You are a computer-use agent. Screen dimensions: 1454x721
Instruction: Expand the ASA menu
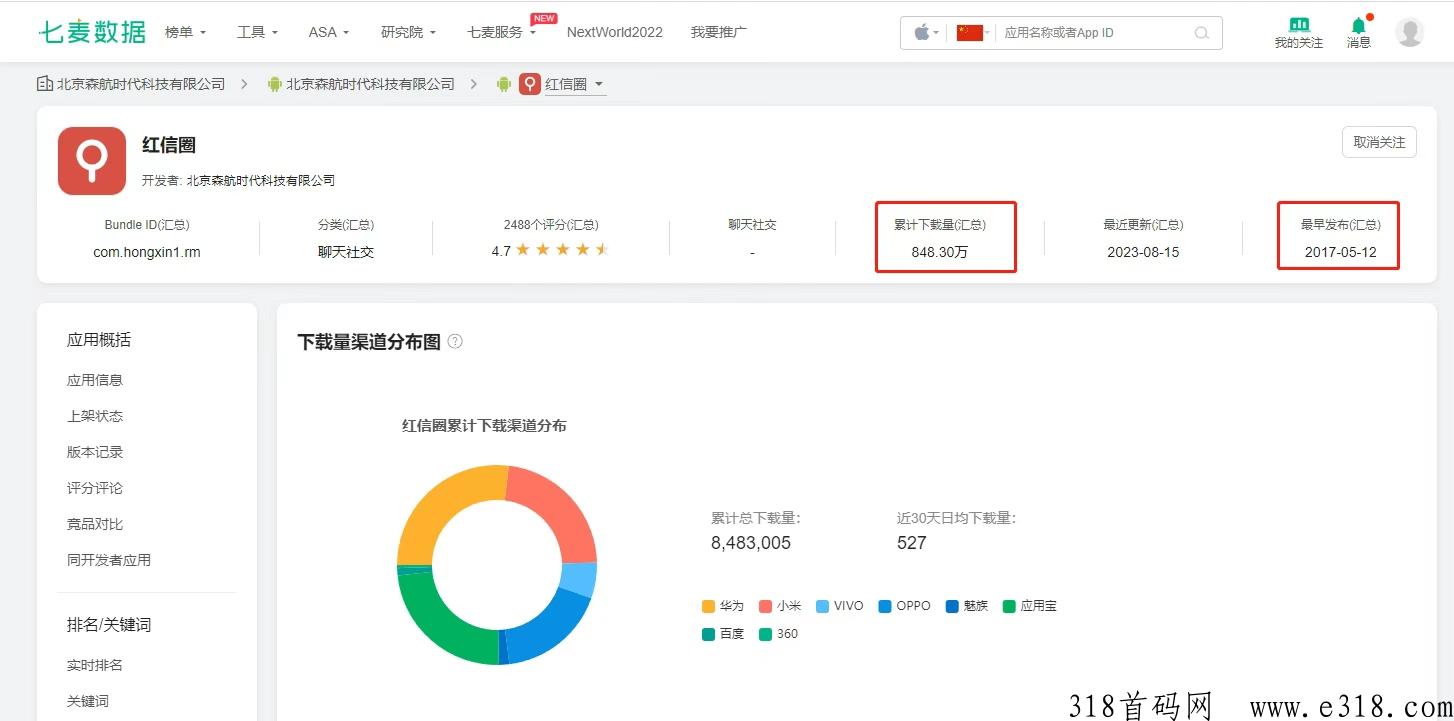(x=329, y=32)
